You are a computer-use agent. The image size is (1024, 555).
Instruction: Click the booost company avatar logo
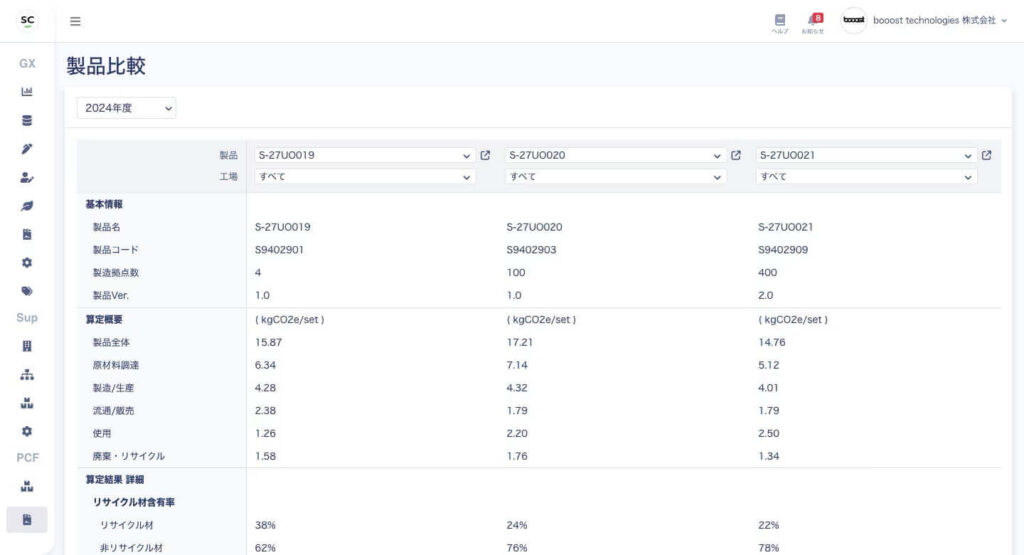pyautogui.click(x=853, y=21)
